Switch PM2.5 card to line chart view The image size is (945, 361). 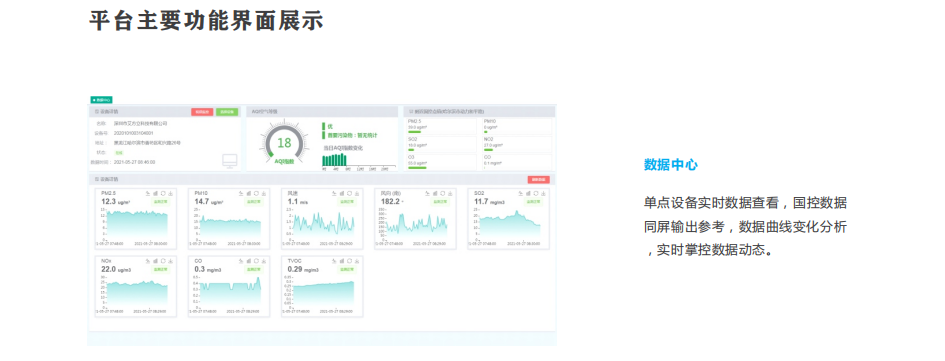(x=148, y=193)
